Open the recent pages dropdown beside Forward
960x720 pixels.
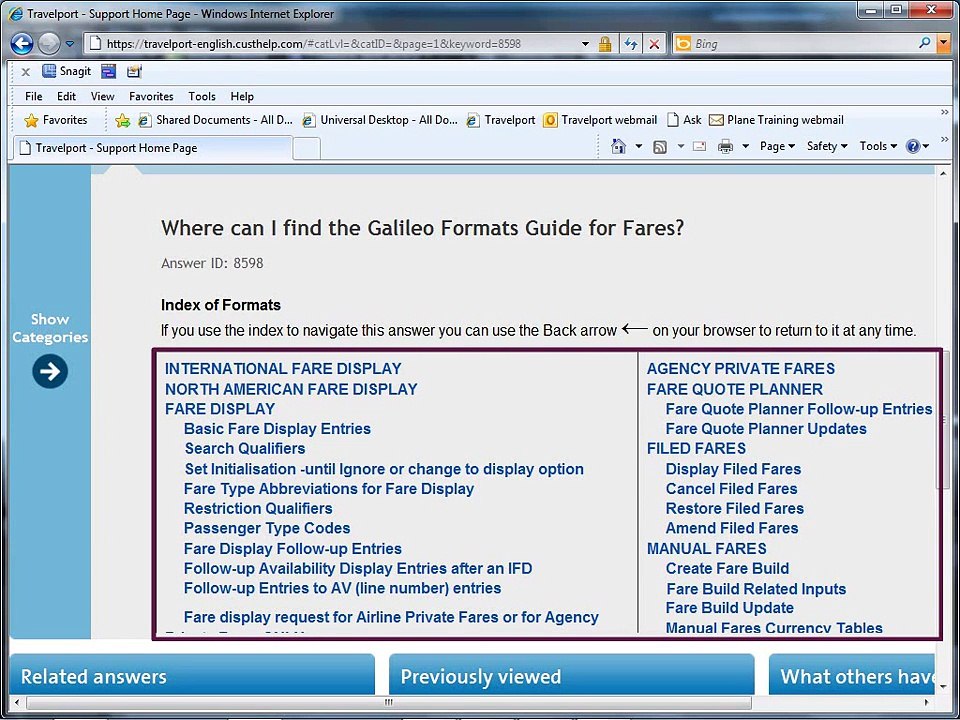[70, 44]
